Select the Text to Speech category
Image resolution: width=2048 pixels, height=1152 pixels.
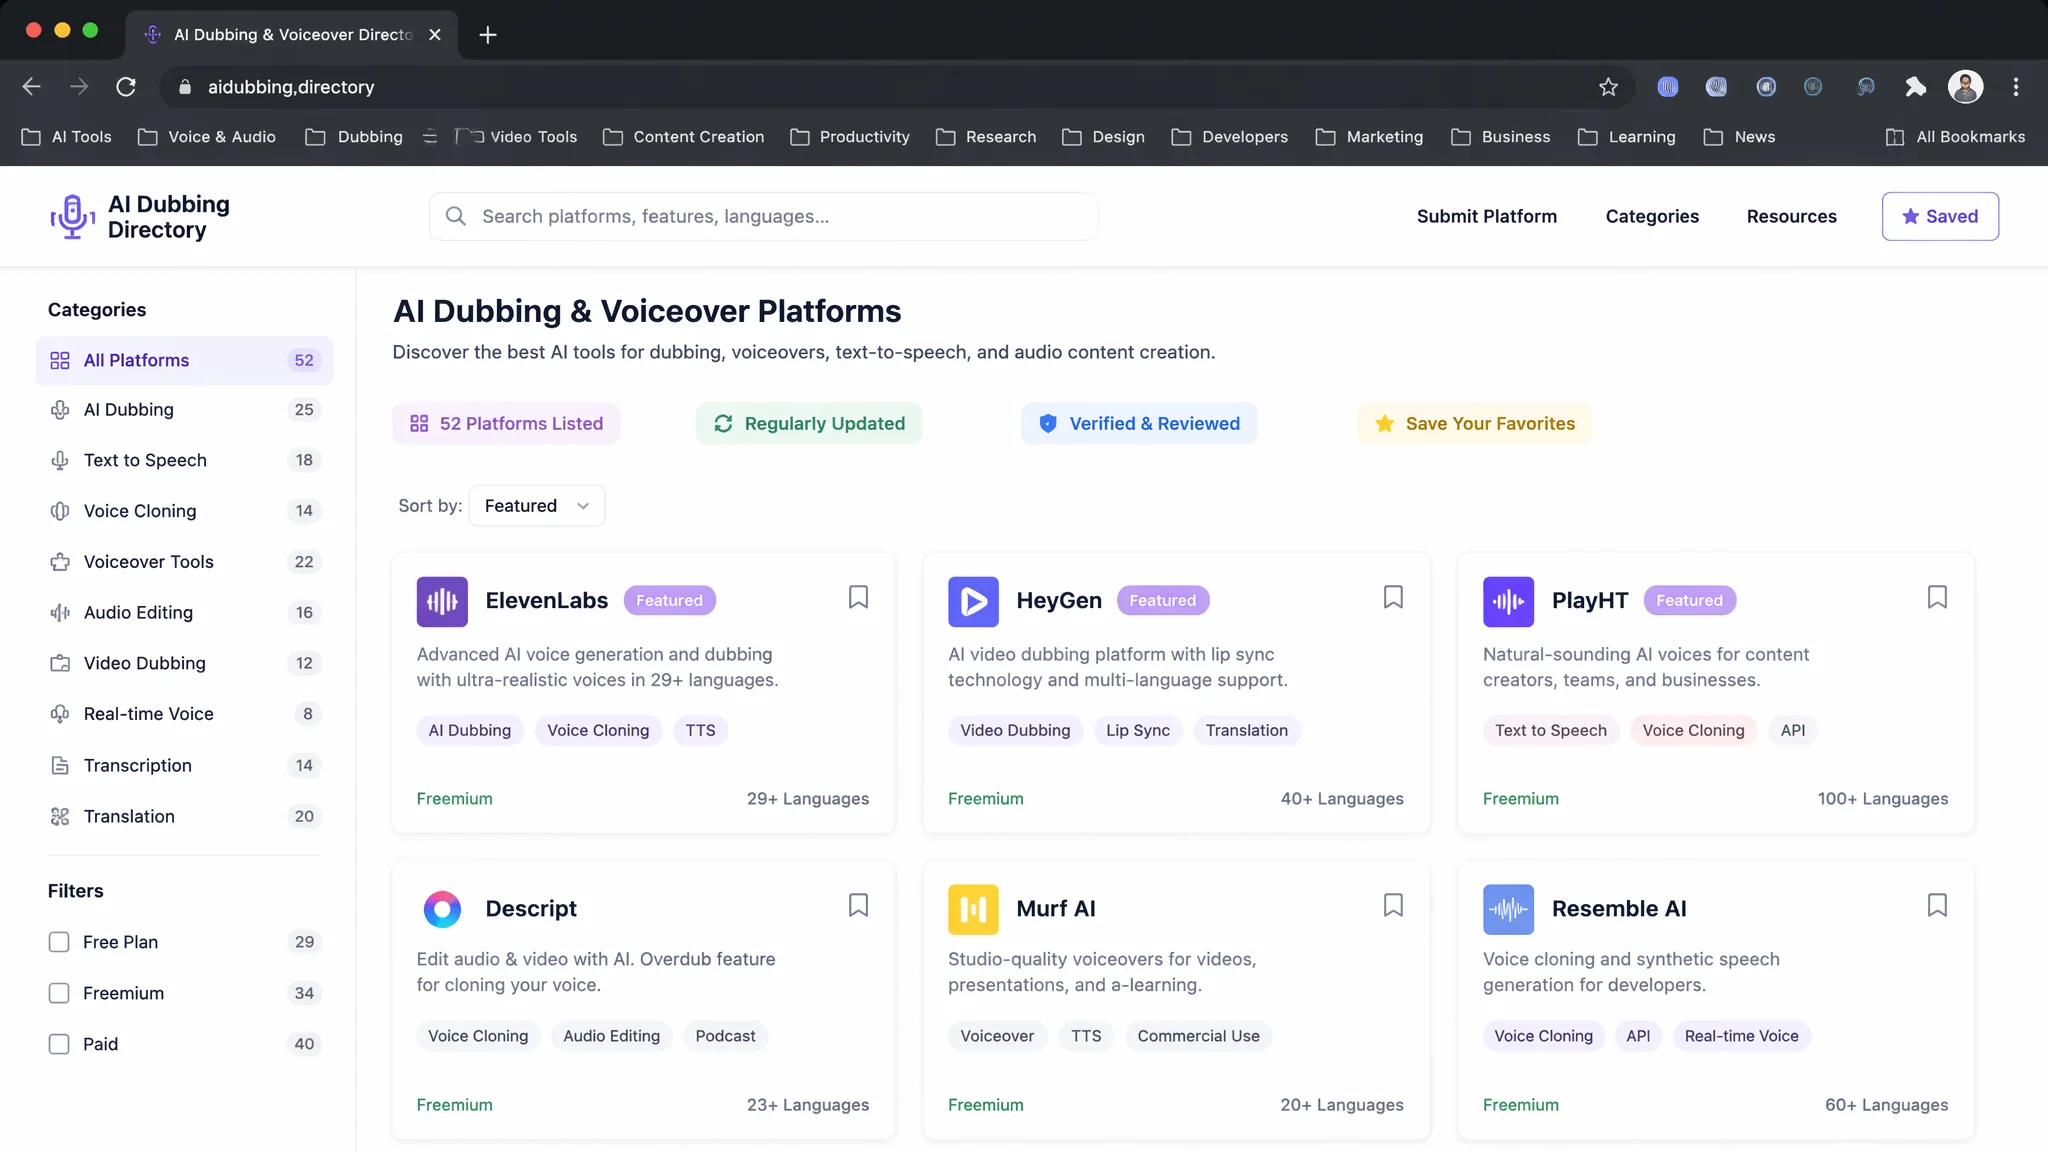pyautogui.click(x=185, y=460)
